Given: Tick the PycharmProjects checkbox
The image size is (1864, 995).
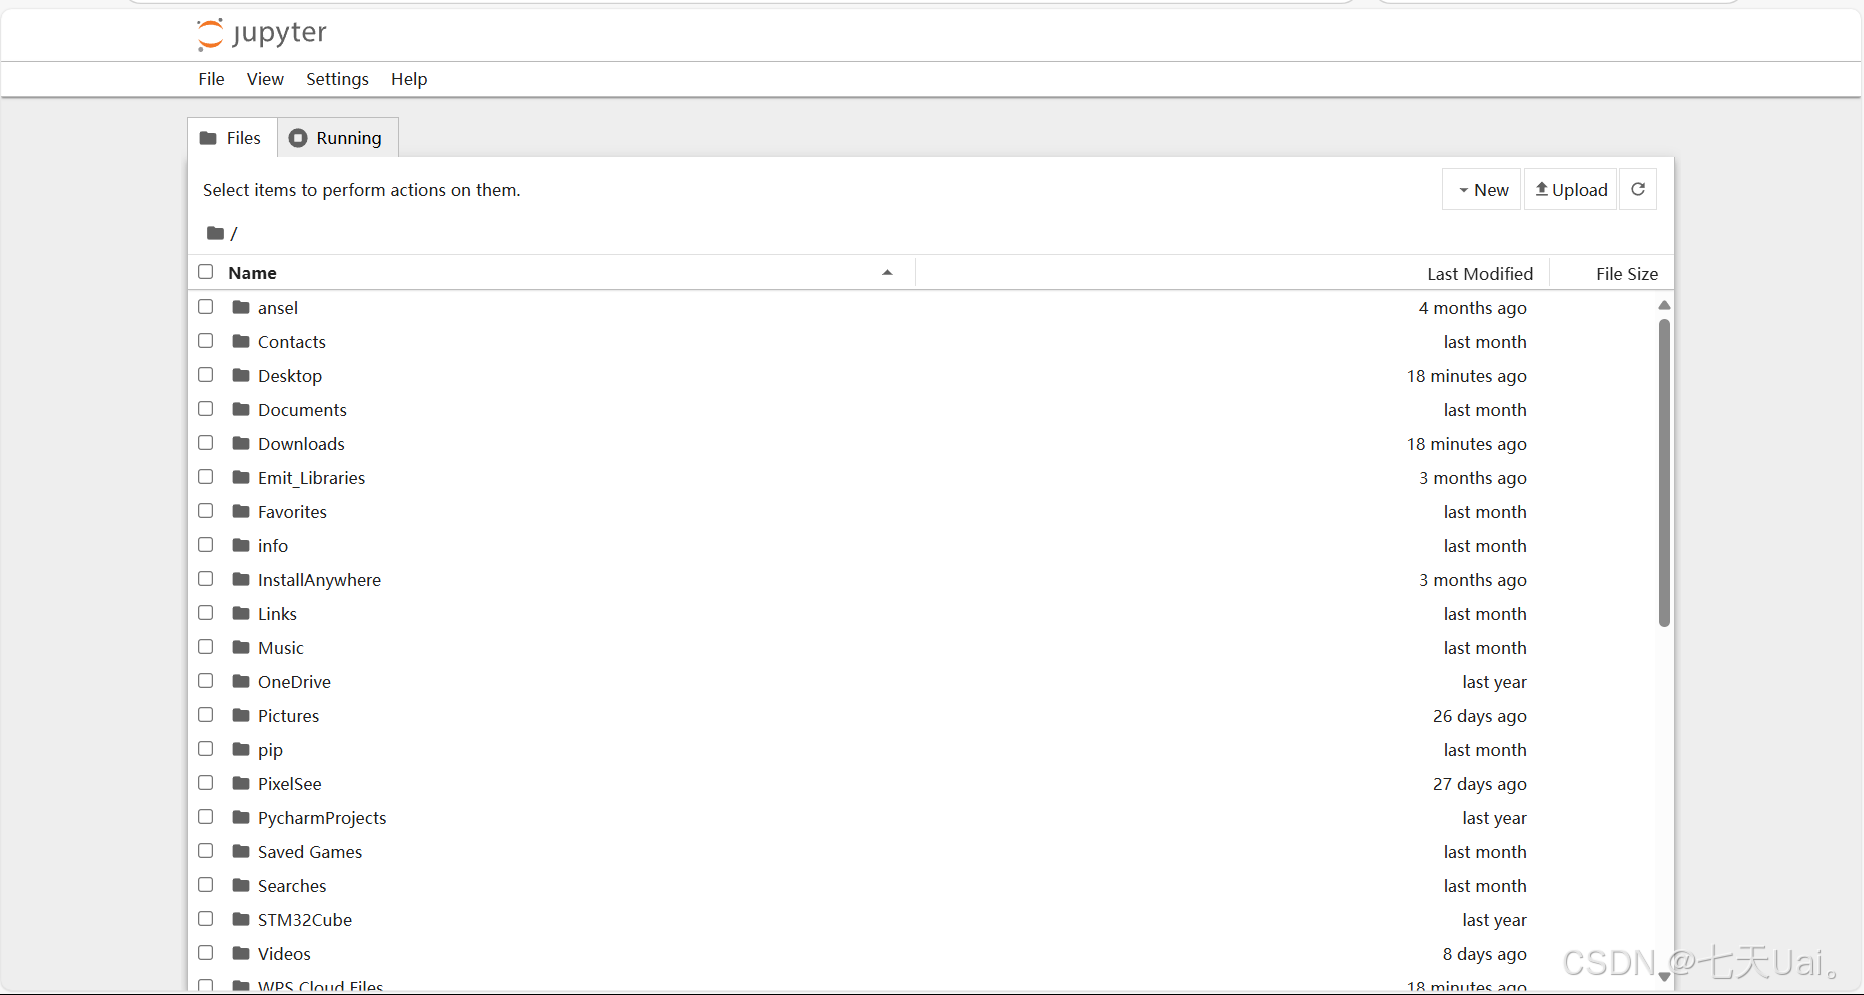Looking at the screenshot, I should click(206, 817).
